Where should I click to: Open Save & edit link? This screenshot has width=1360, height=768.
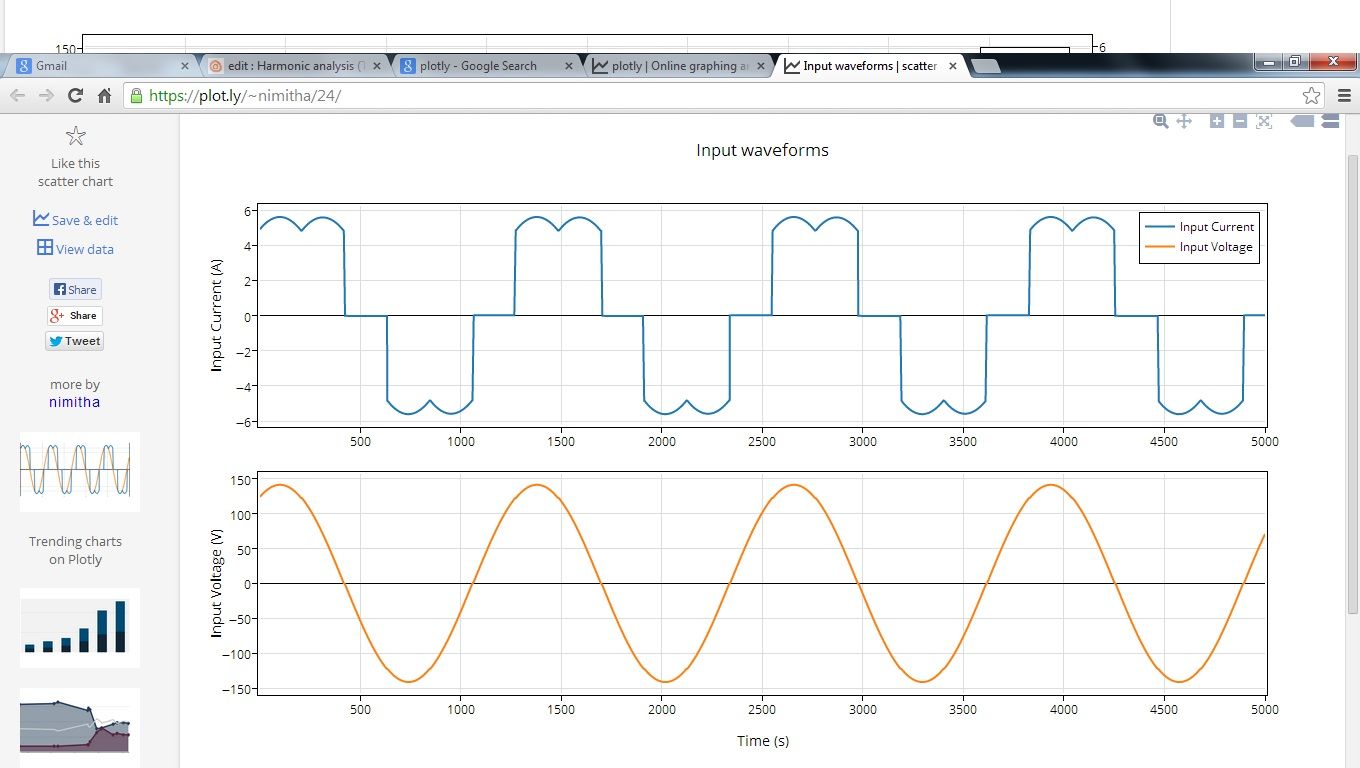click(x=75, y=219)
